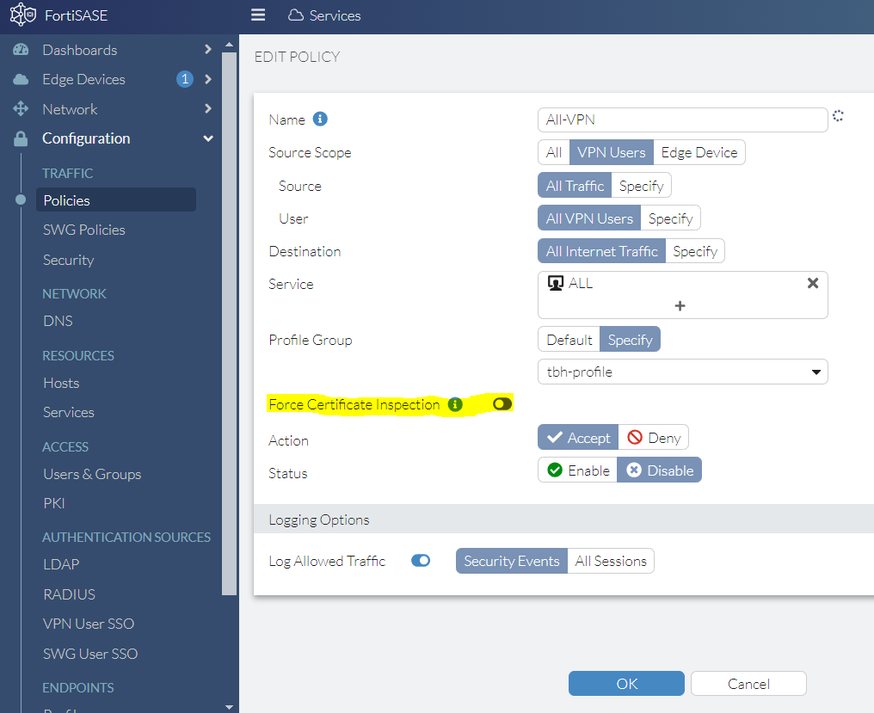Remove the ALL service with X icon
874x713 pixels.
pyautogui.click(x=813, y=283)
